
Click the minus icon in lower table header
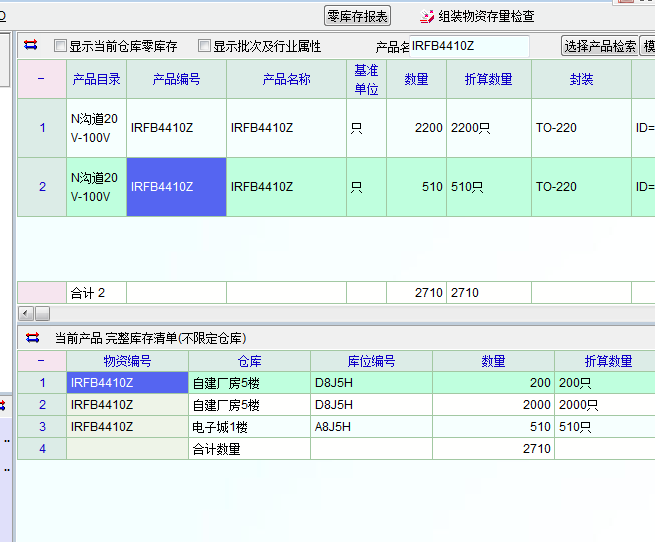point(41,361)
